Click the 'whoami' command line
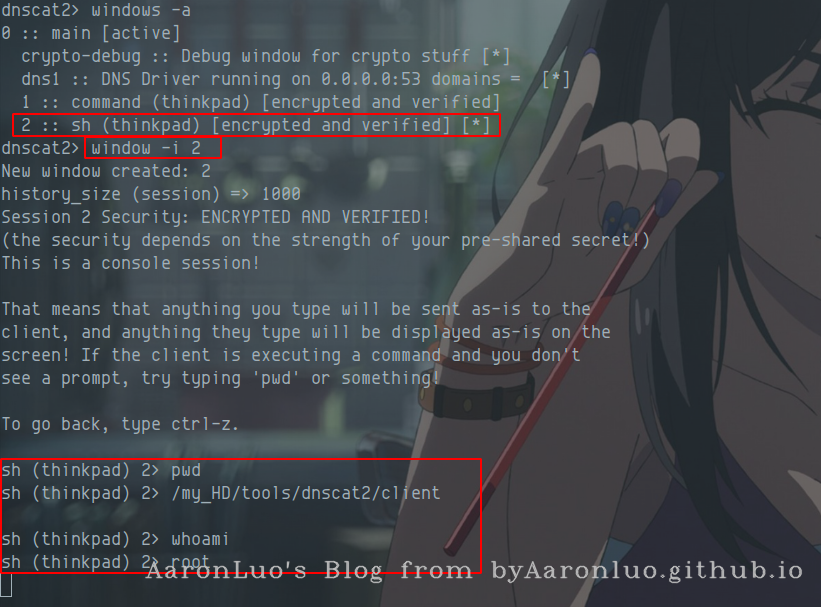Screen dimensions: 821x607 [x=200, y=539]
